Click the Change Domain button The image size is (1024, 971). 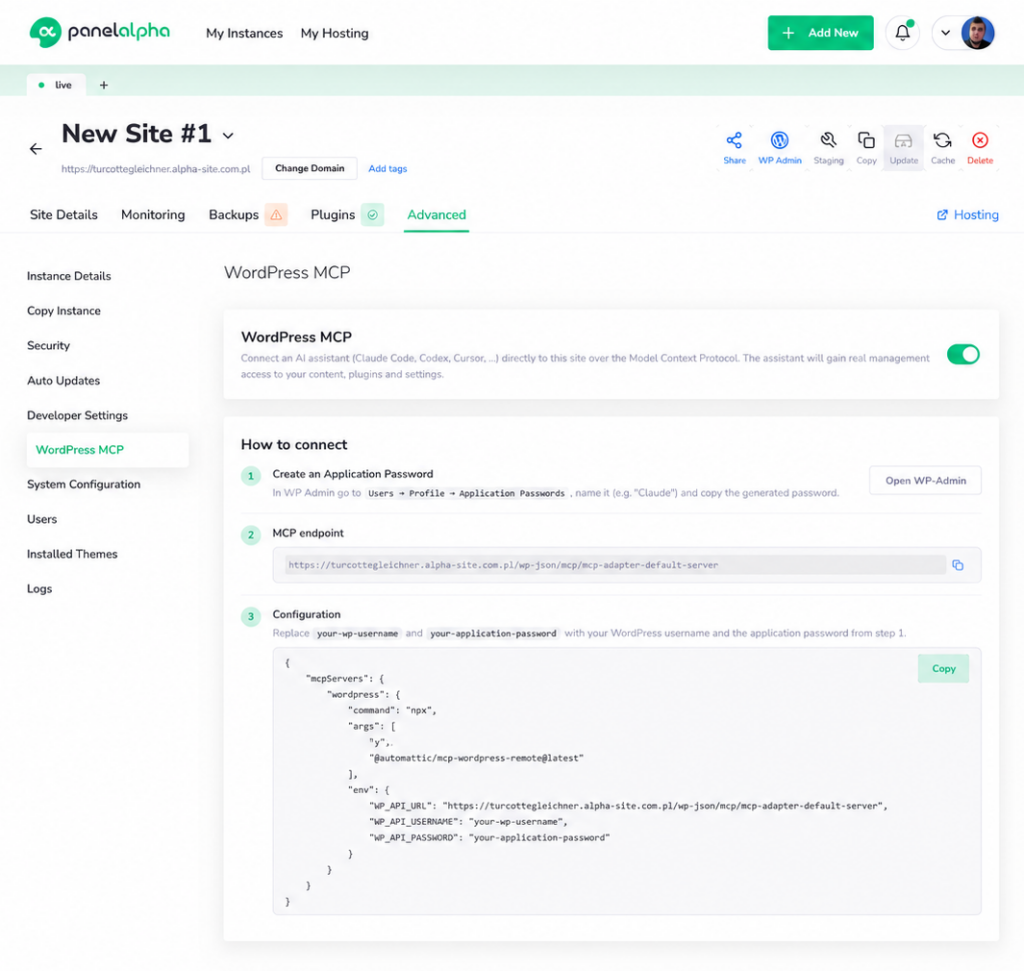[310, 168]
